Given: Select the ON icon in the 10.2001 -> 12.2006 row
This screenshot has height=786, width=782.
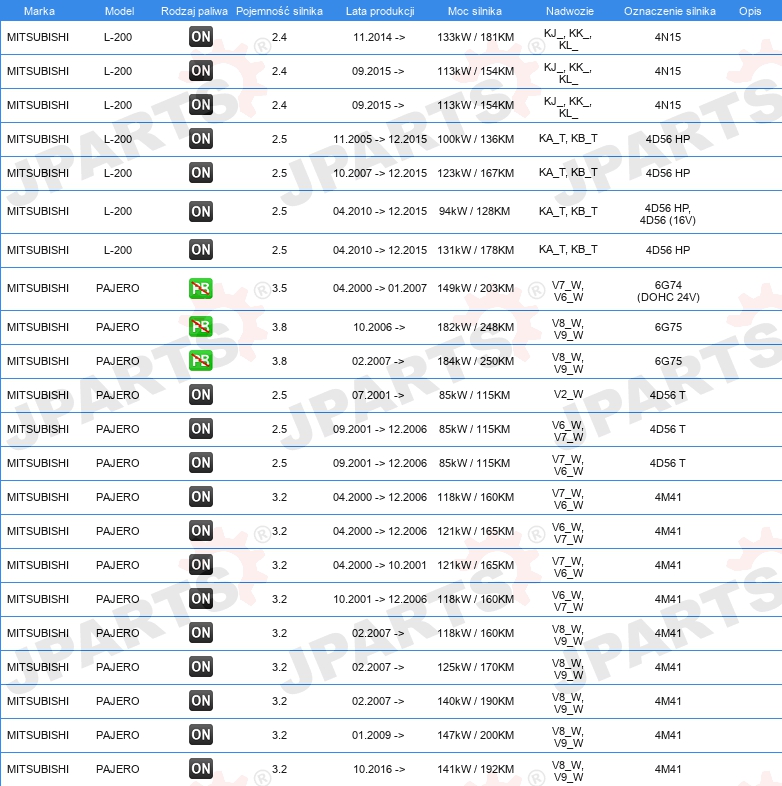Looking at the screenshot, I should 201,599.
